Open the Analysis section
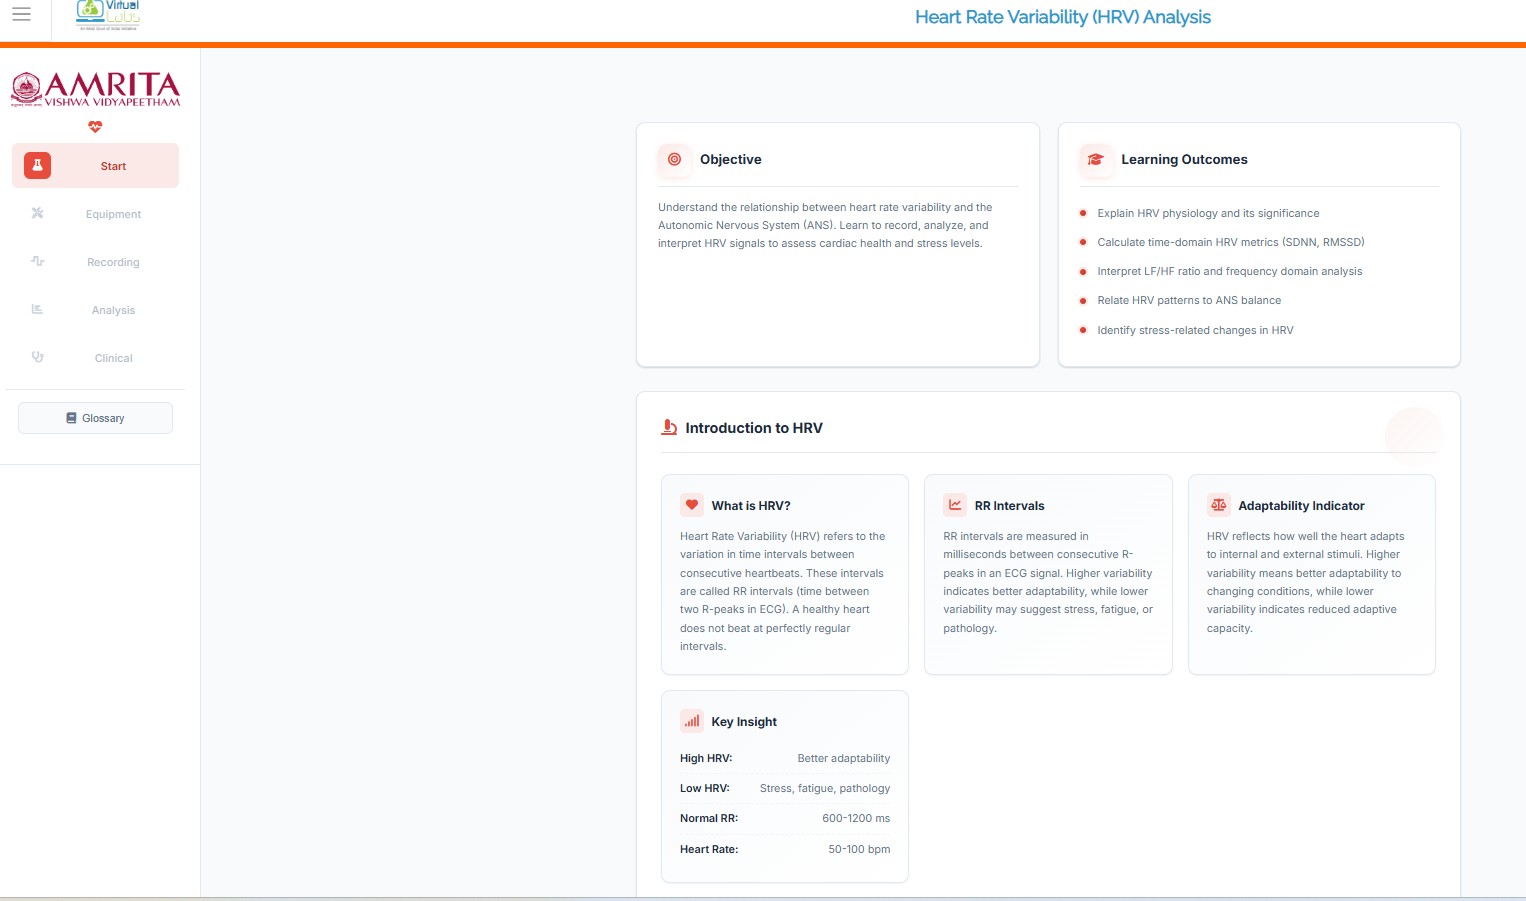 tap(113, 310)
